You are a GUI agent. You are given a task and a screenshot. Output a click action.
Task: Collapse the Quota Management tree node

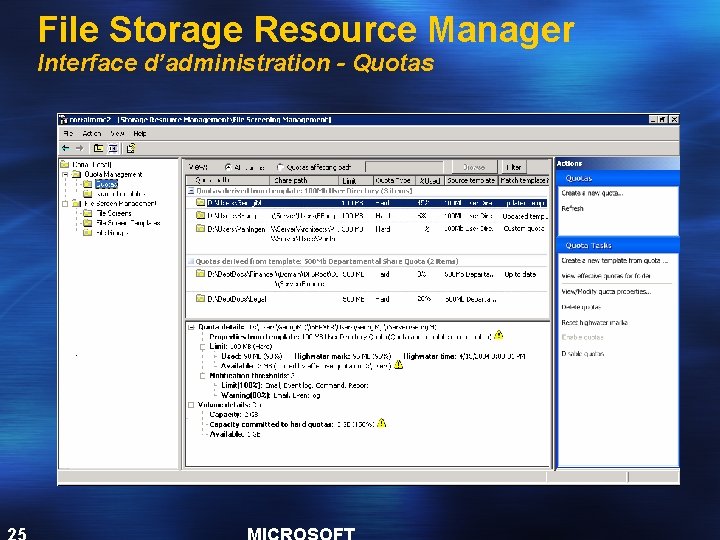click(65, 174)
